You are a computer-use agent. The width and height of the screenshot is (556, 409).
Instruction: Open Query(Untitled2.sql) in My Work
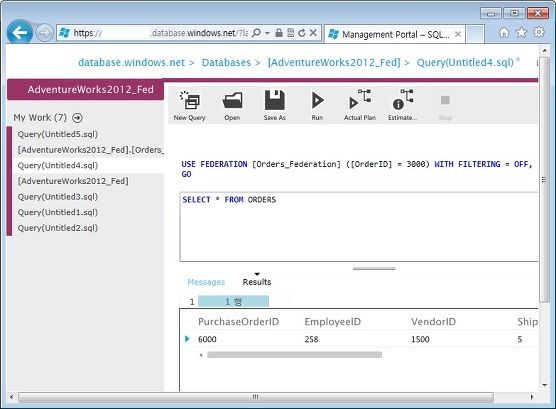[57, 228]
